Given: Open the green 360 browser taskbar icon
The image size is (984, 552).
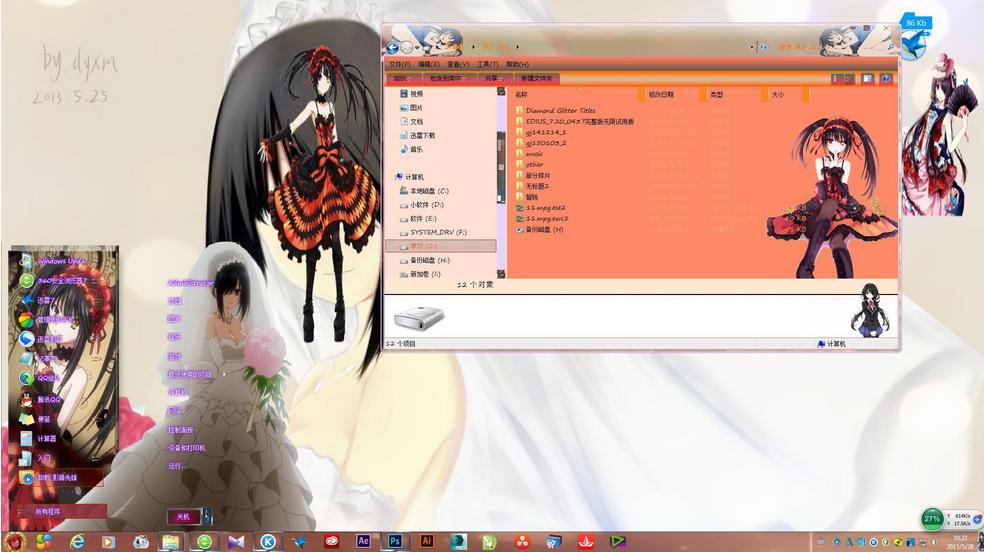Looking at the screenshot, I should 204,541.
